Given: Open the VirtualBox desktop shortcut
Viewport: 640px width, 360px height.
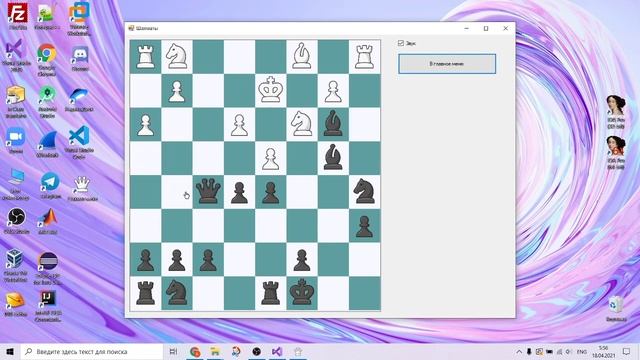Looking at the screenshot, I should (x=16, y=265).
